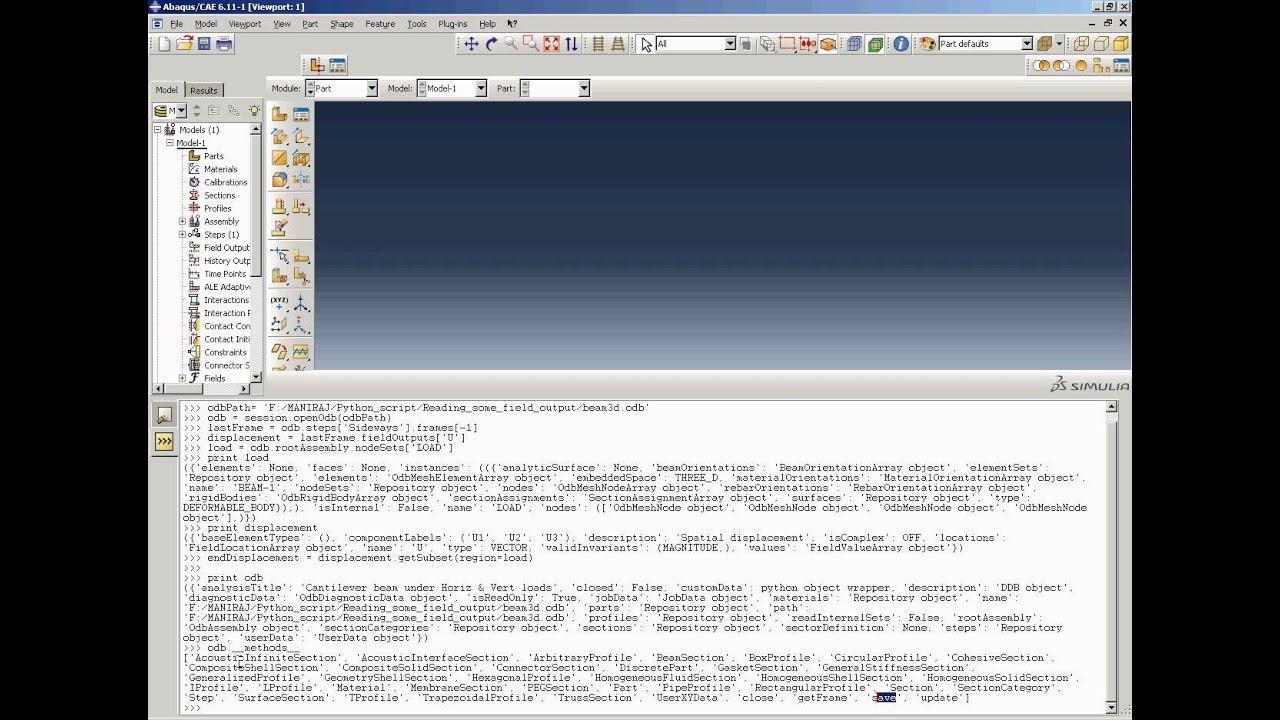1280x720 pixels.
Task: Click the Open file folder icon
Action: tap(185, 44)
